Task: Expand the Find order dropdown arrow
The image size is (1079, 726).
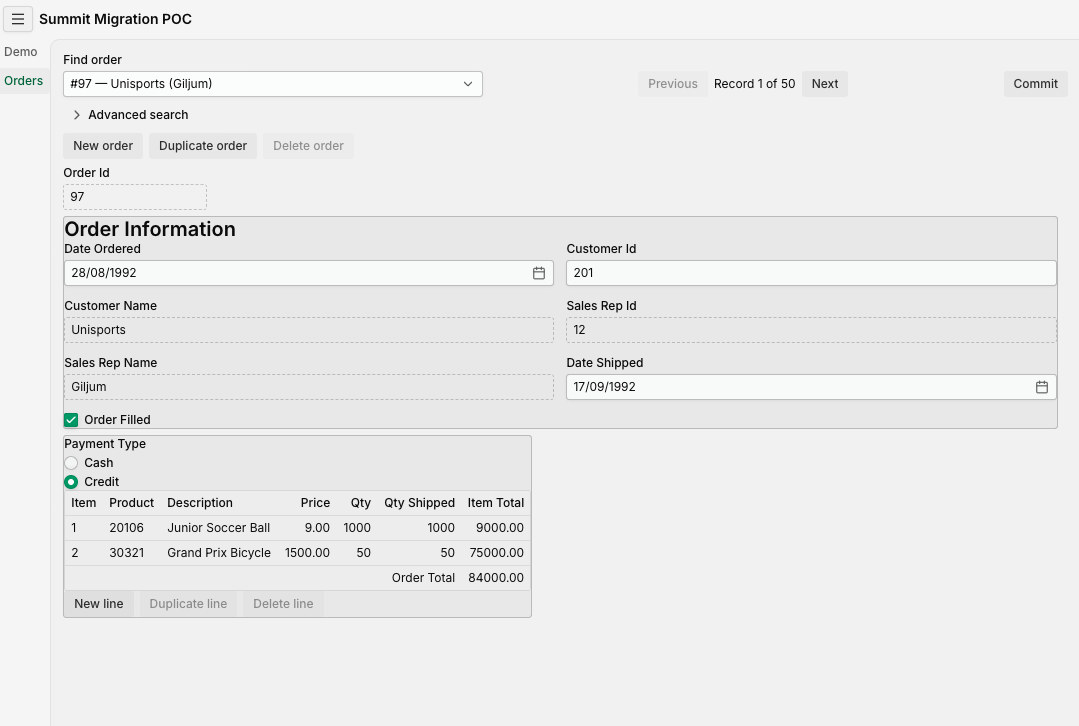Action: [x=468, y=84]
